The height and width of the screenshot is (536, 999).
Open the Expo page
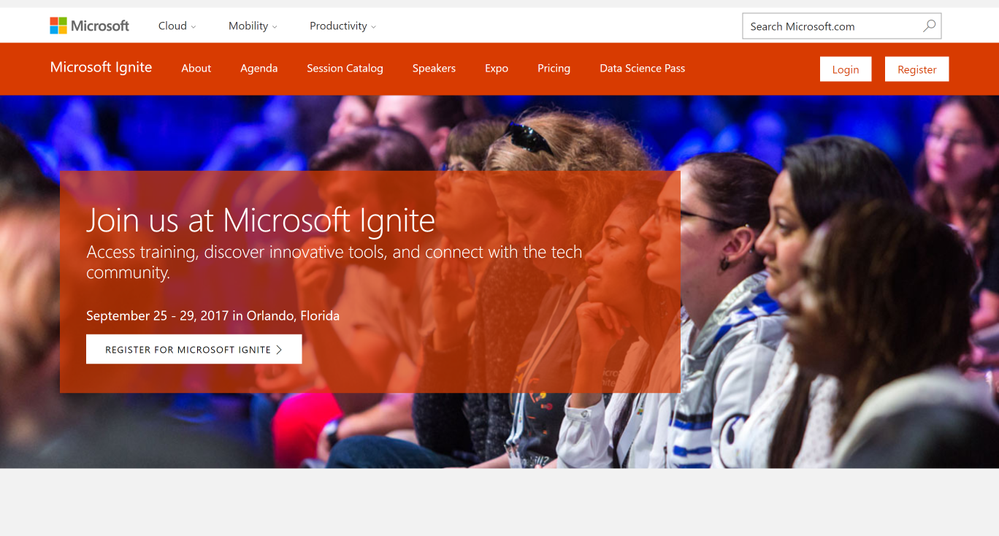[496, 68]
